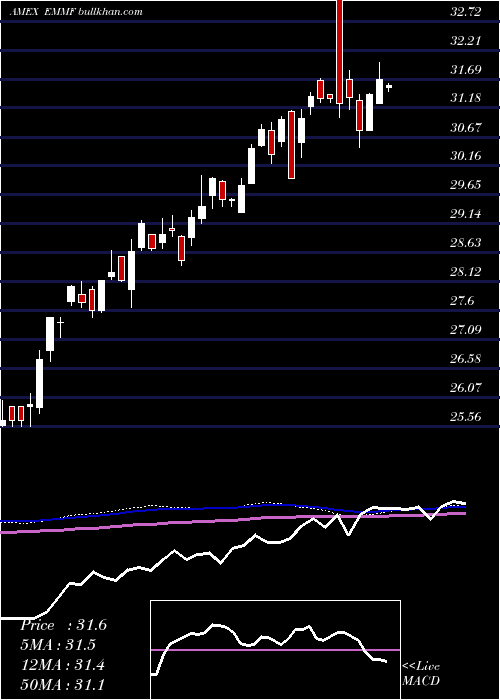The width and height of the screenshot is (500, 700).
Task: Click the 27.09 price axis label
Action: click(466, 330)
